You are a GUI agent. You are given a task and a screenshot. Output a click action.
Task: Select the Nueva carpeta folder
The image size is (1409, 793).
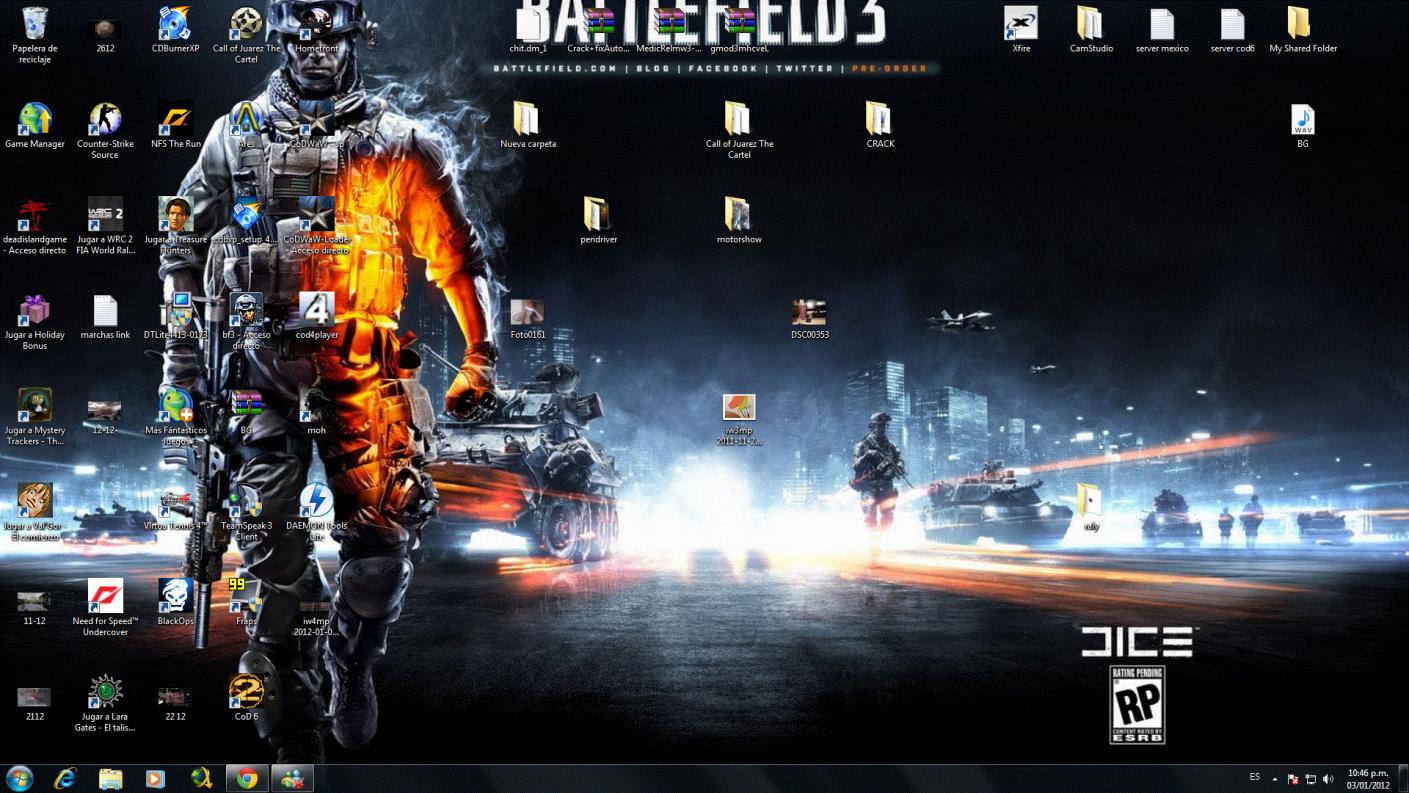click(x=528, y=119)
